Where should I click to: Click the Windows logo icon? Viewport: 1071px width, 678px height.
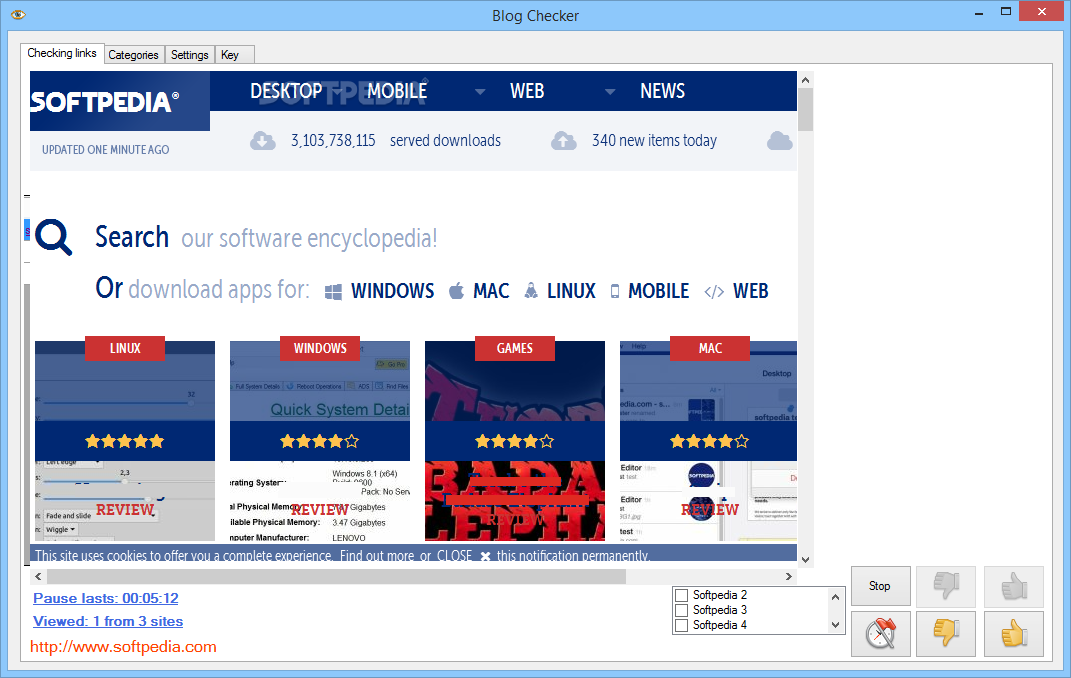tap(333, 292)
